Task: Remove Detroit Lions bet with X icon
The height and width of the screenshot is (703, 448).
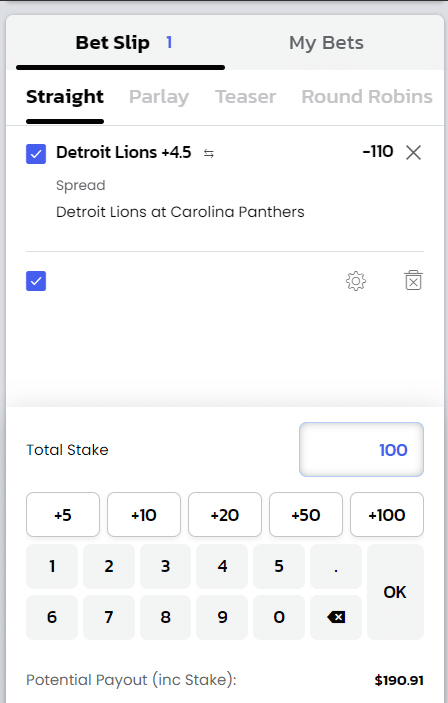Action: click(413, 152)
